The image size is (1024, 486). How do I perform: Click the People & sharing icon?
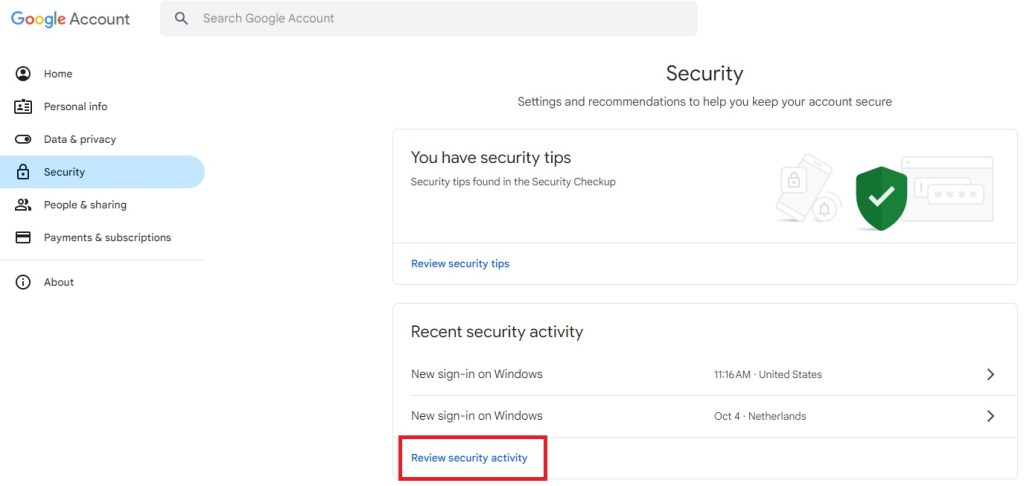(23, 205)
